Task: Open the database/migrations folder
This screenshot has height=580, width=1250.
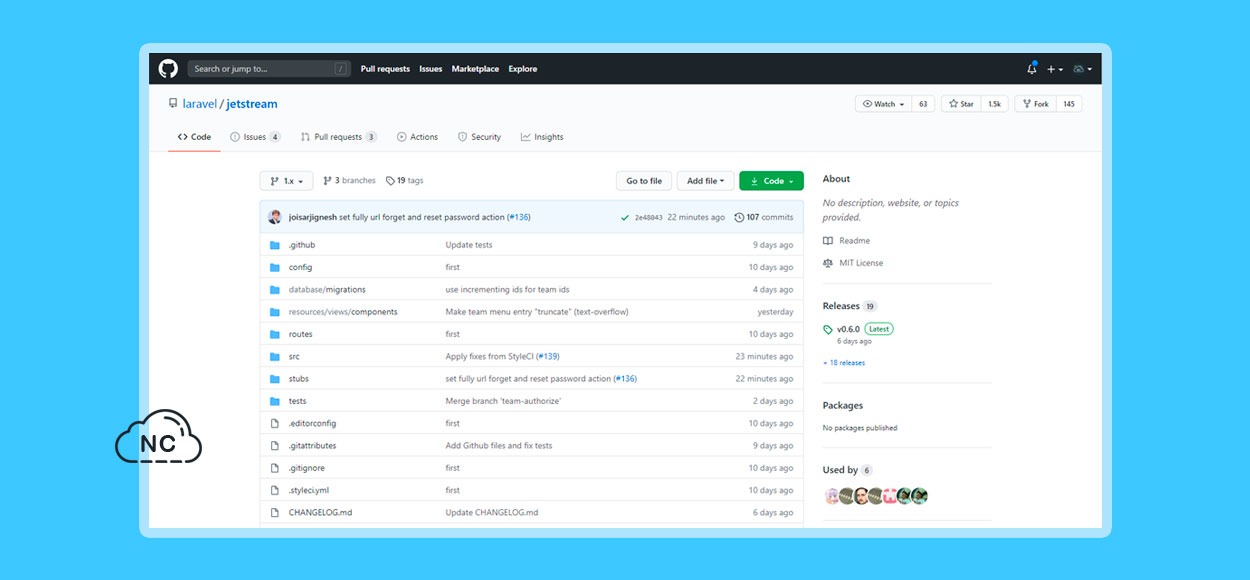Action: (327, 290)
